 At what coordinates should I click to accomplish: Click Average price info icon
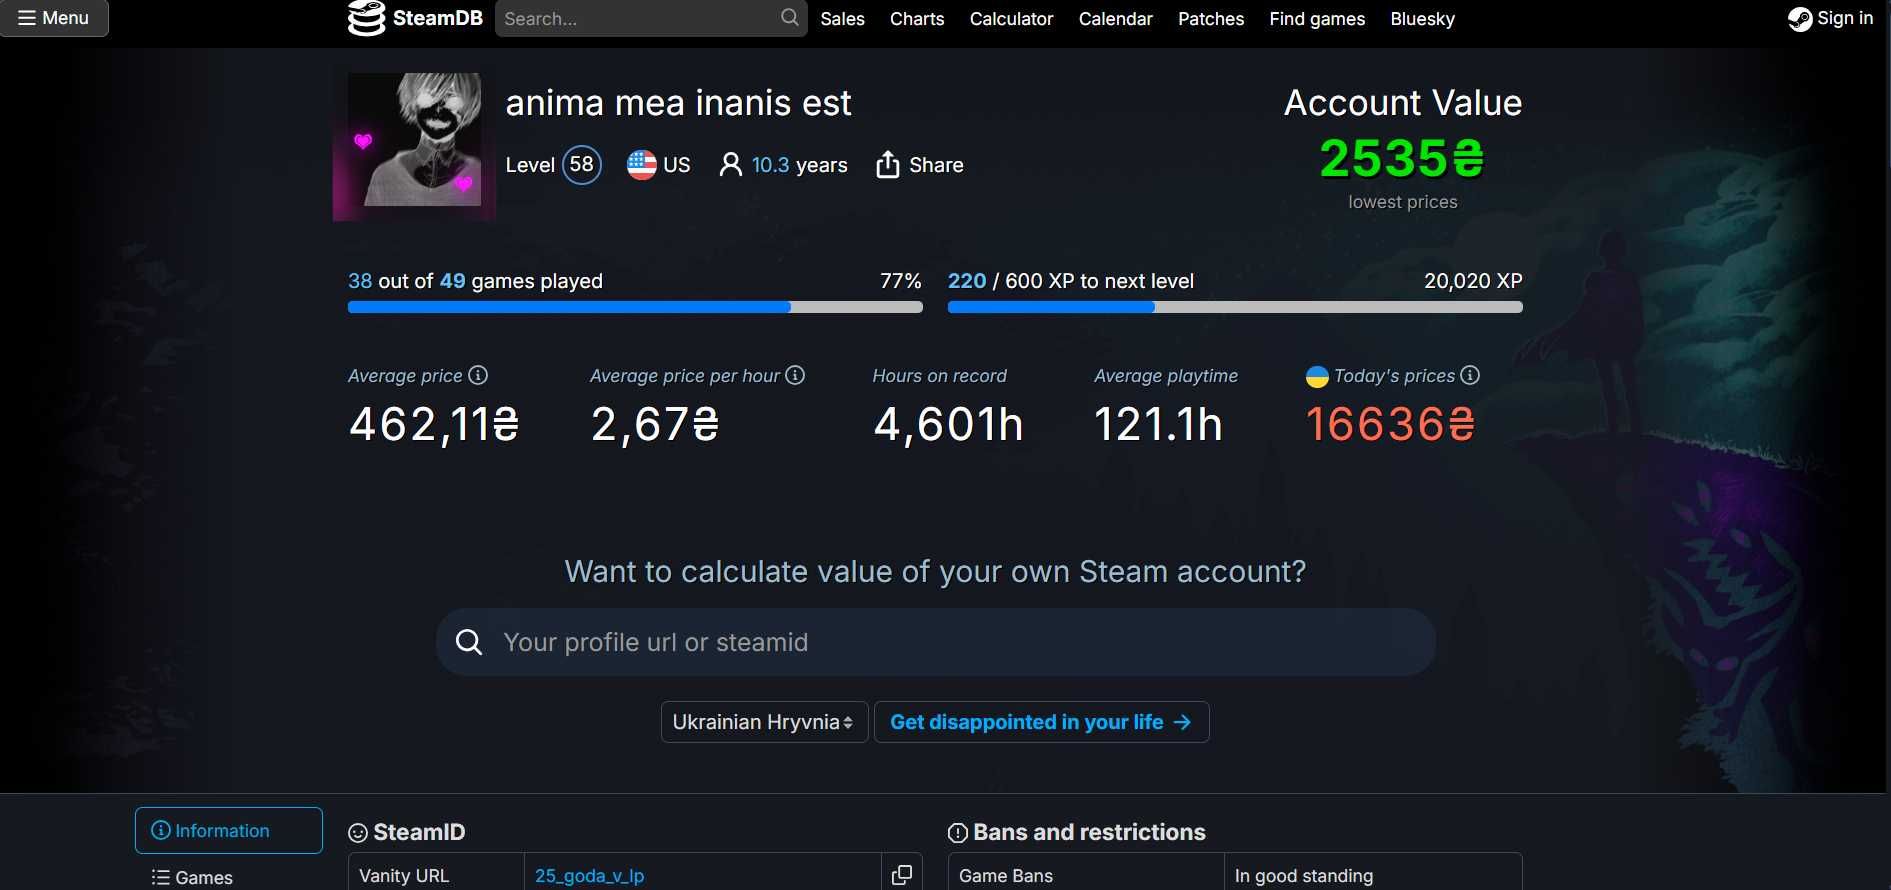478,375
